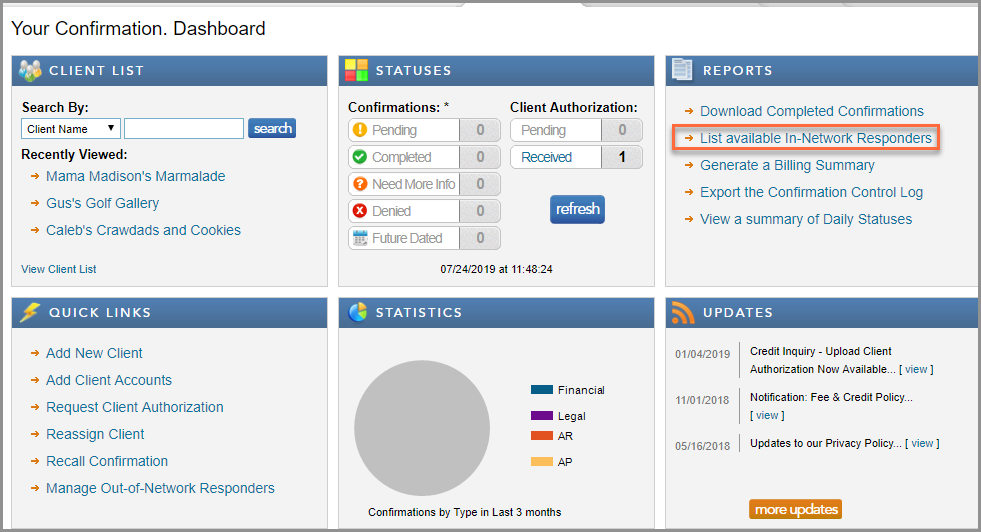Click the green Completed checkmark icon

click(359, 157)
